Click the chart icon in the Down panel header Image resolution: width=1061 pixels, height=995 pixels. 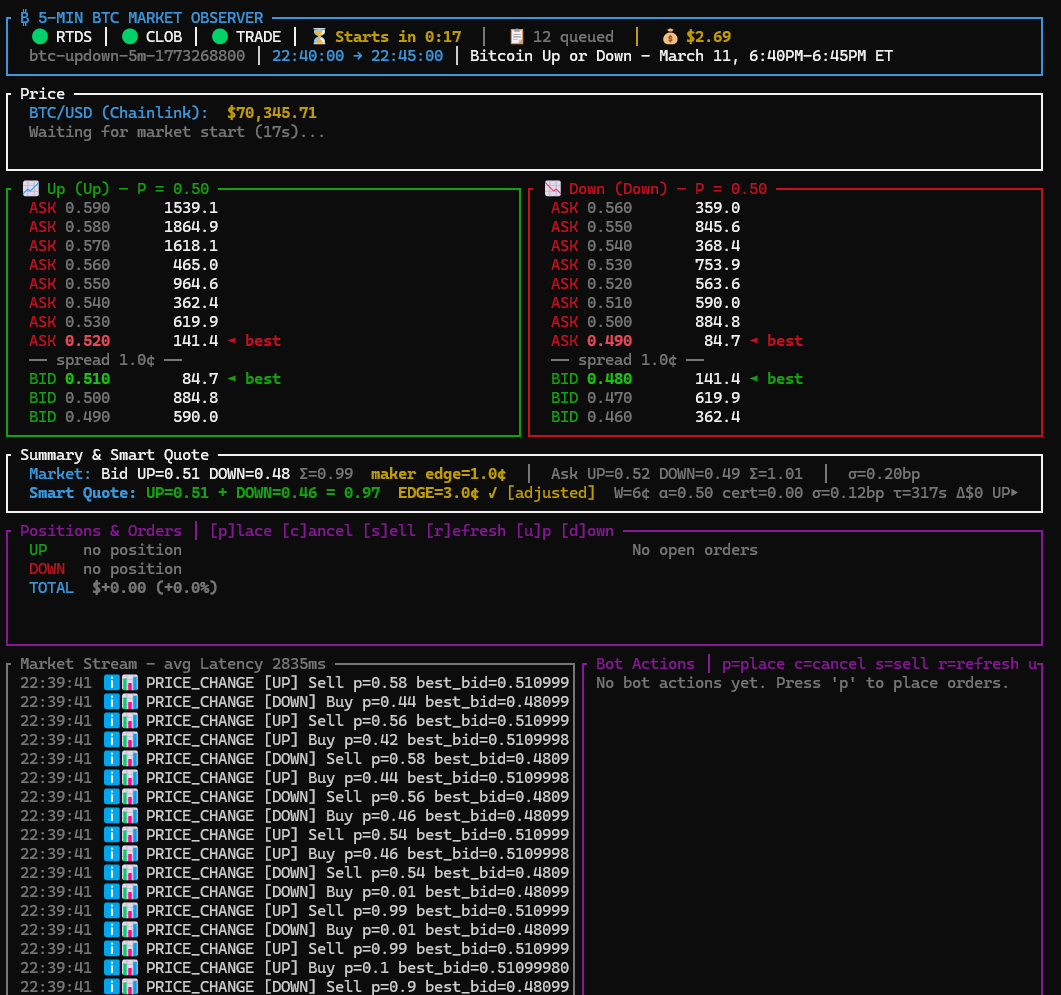click(x=552, y=188)
